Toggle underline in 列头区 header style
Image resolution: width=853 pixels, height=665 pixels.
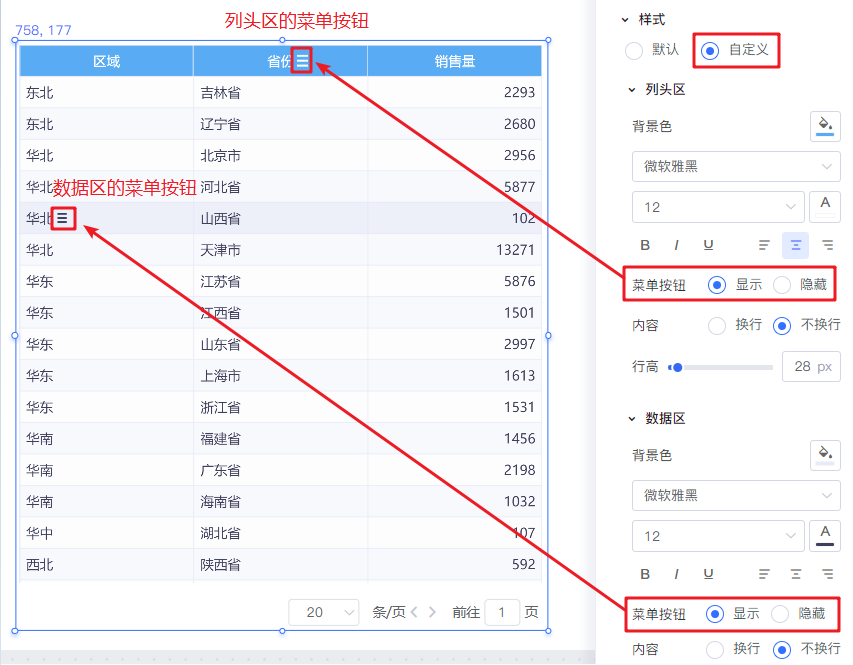coord(708,245)
